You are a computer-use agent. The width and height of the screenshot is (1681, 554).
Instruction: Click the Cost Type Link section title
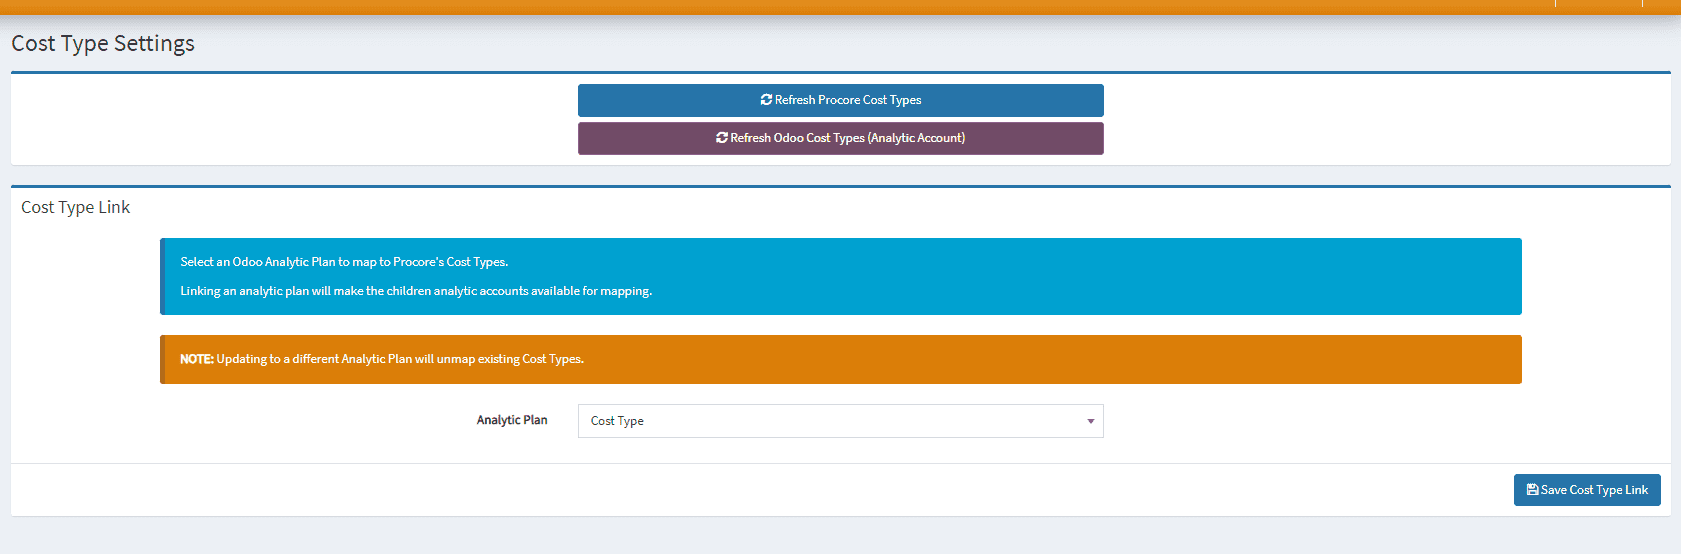(76, 207)
